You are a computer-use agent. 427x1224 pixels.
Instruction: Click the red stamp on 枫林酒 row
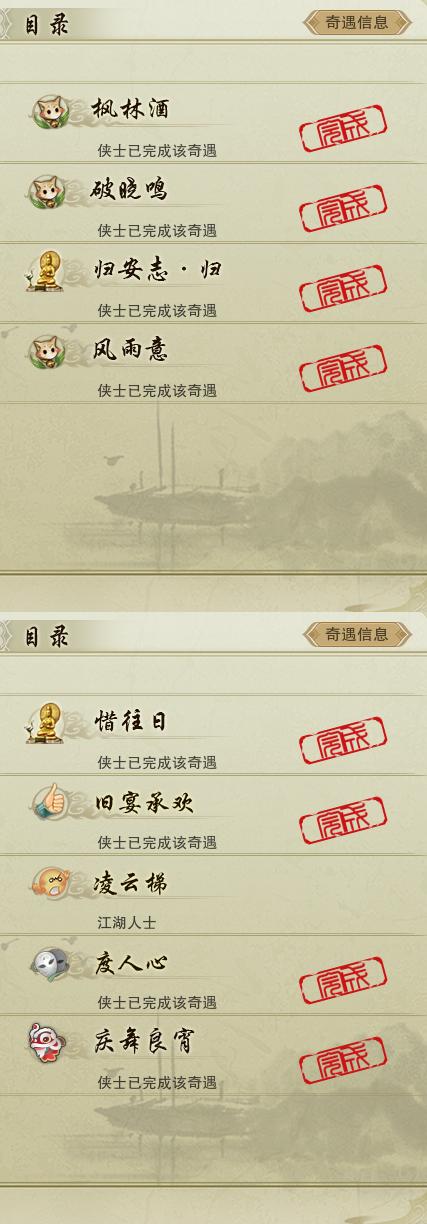343,128
